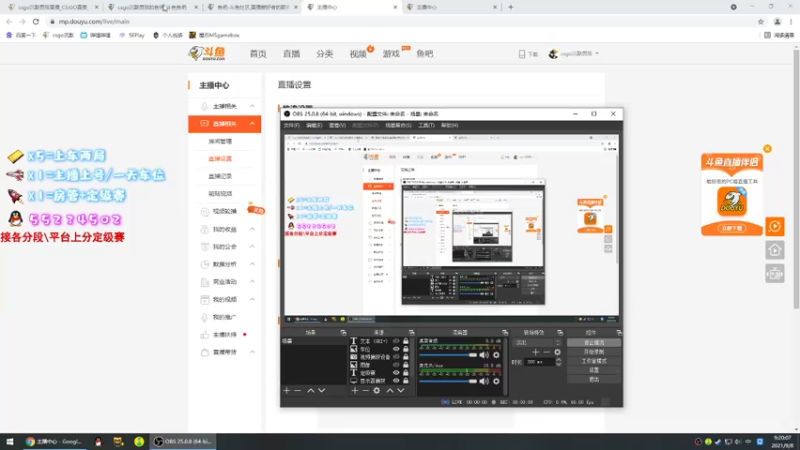The image size is (800, 450).
Task: Open user account dropdown in Douyu header
Action: pos(574,54)
